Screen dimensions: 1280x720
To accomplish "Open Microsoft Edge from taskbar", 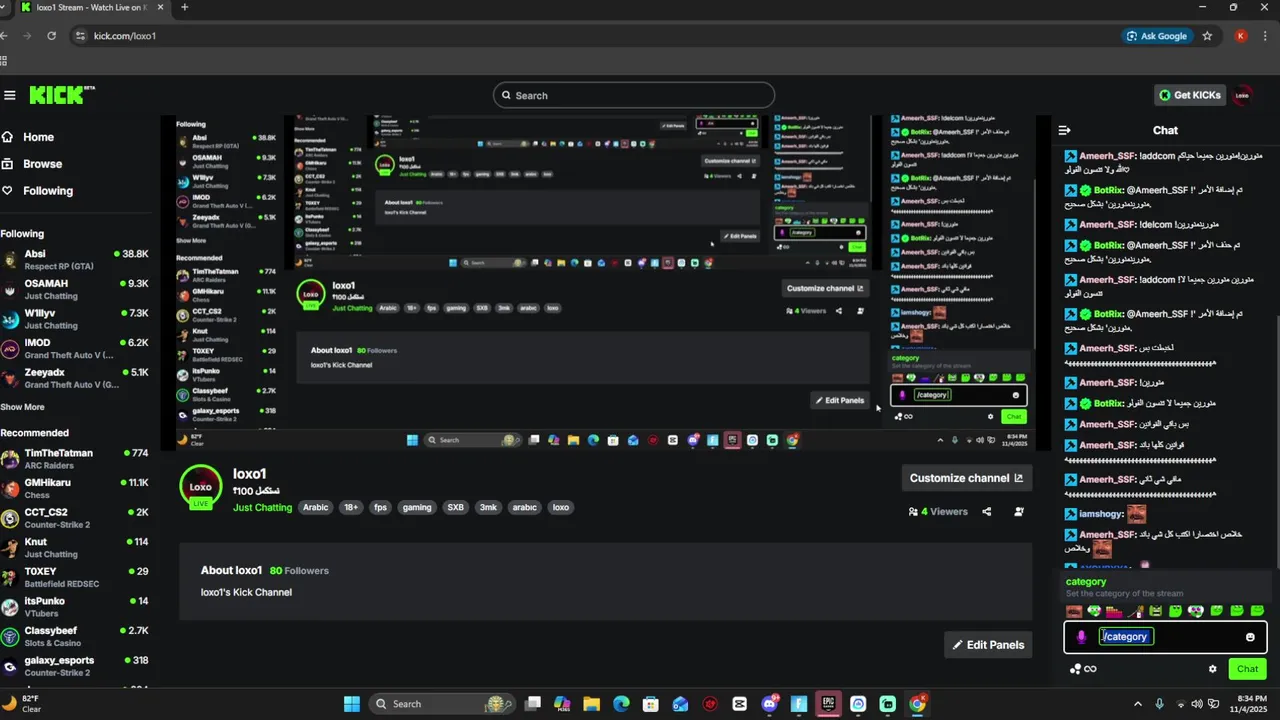I will click(x=621, y=704).
